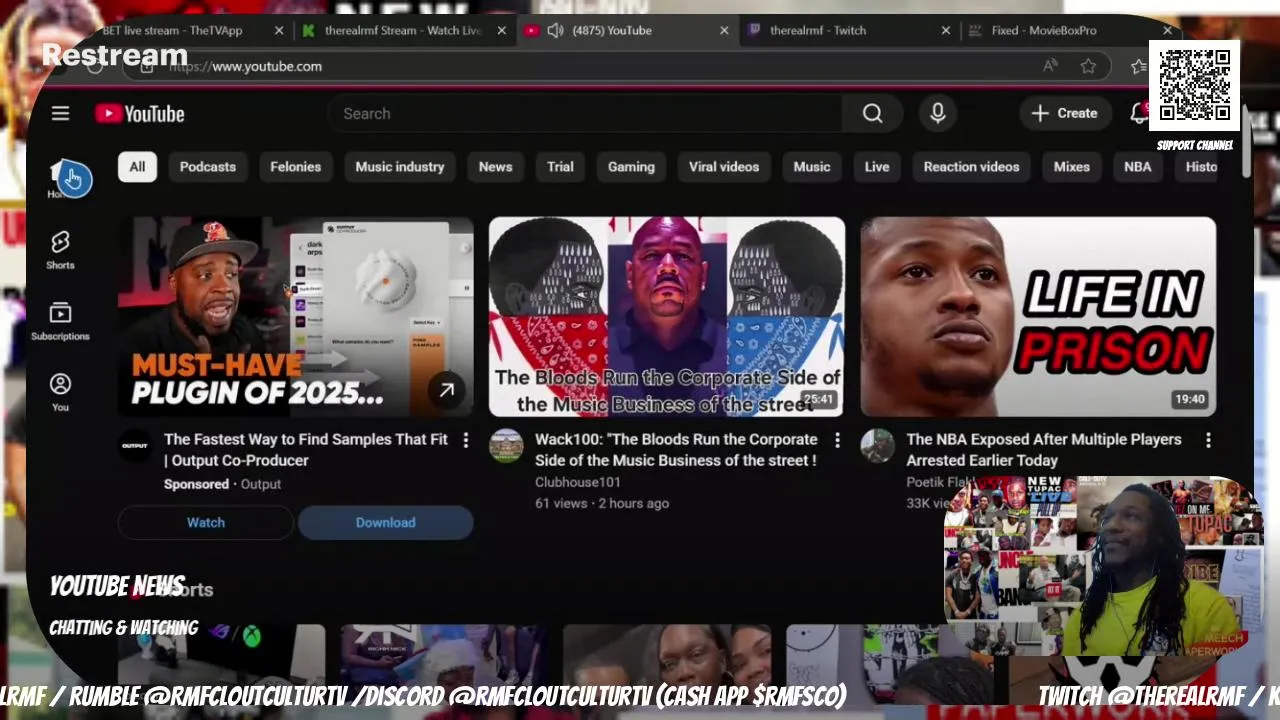Click the YouTube search input field
This screenshot has width=1280, height=720.
[585, 114]
